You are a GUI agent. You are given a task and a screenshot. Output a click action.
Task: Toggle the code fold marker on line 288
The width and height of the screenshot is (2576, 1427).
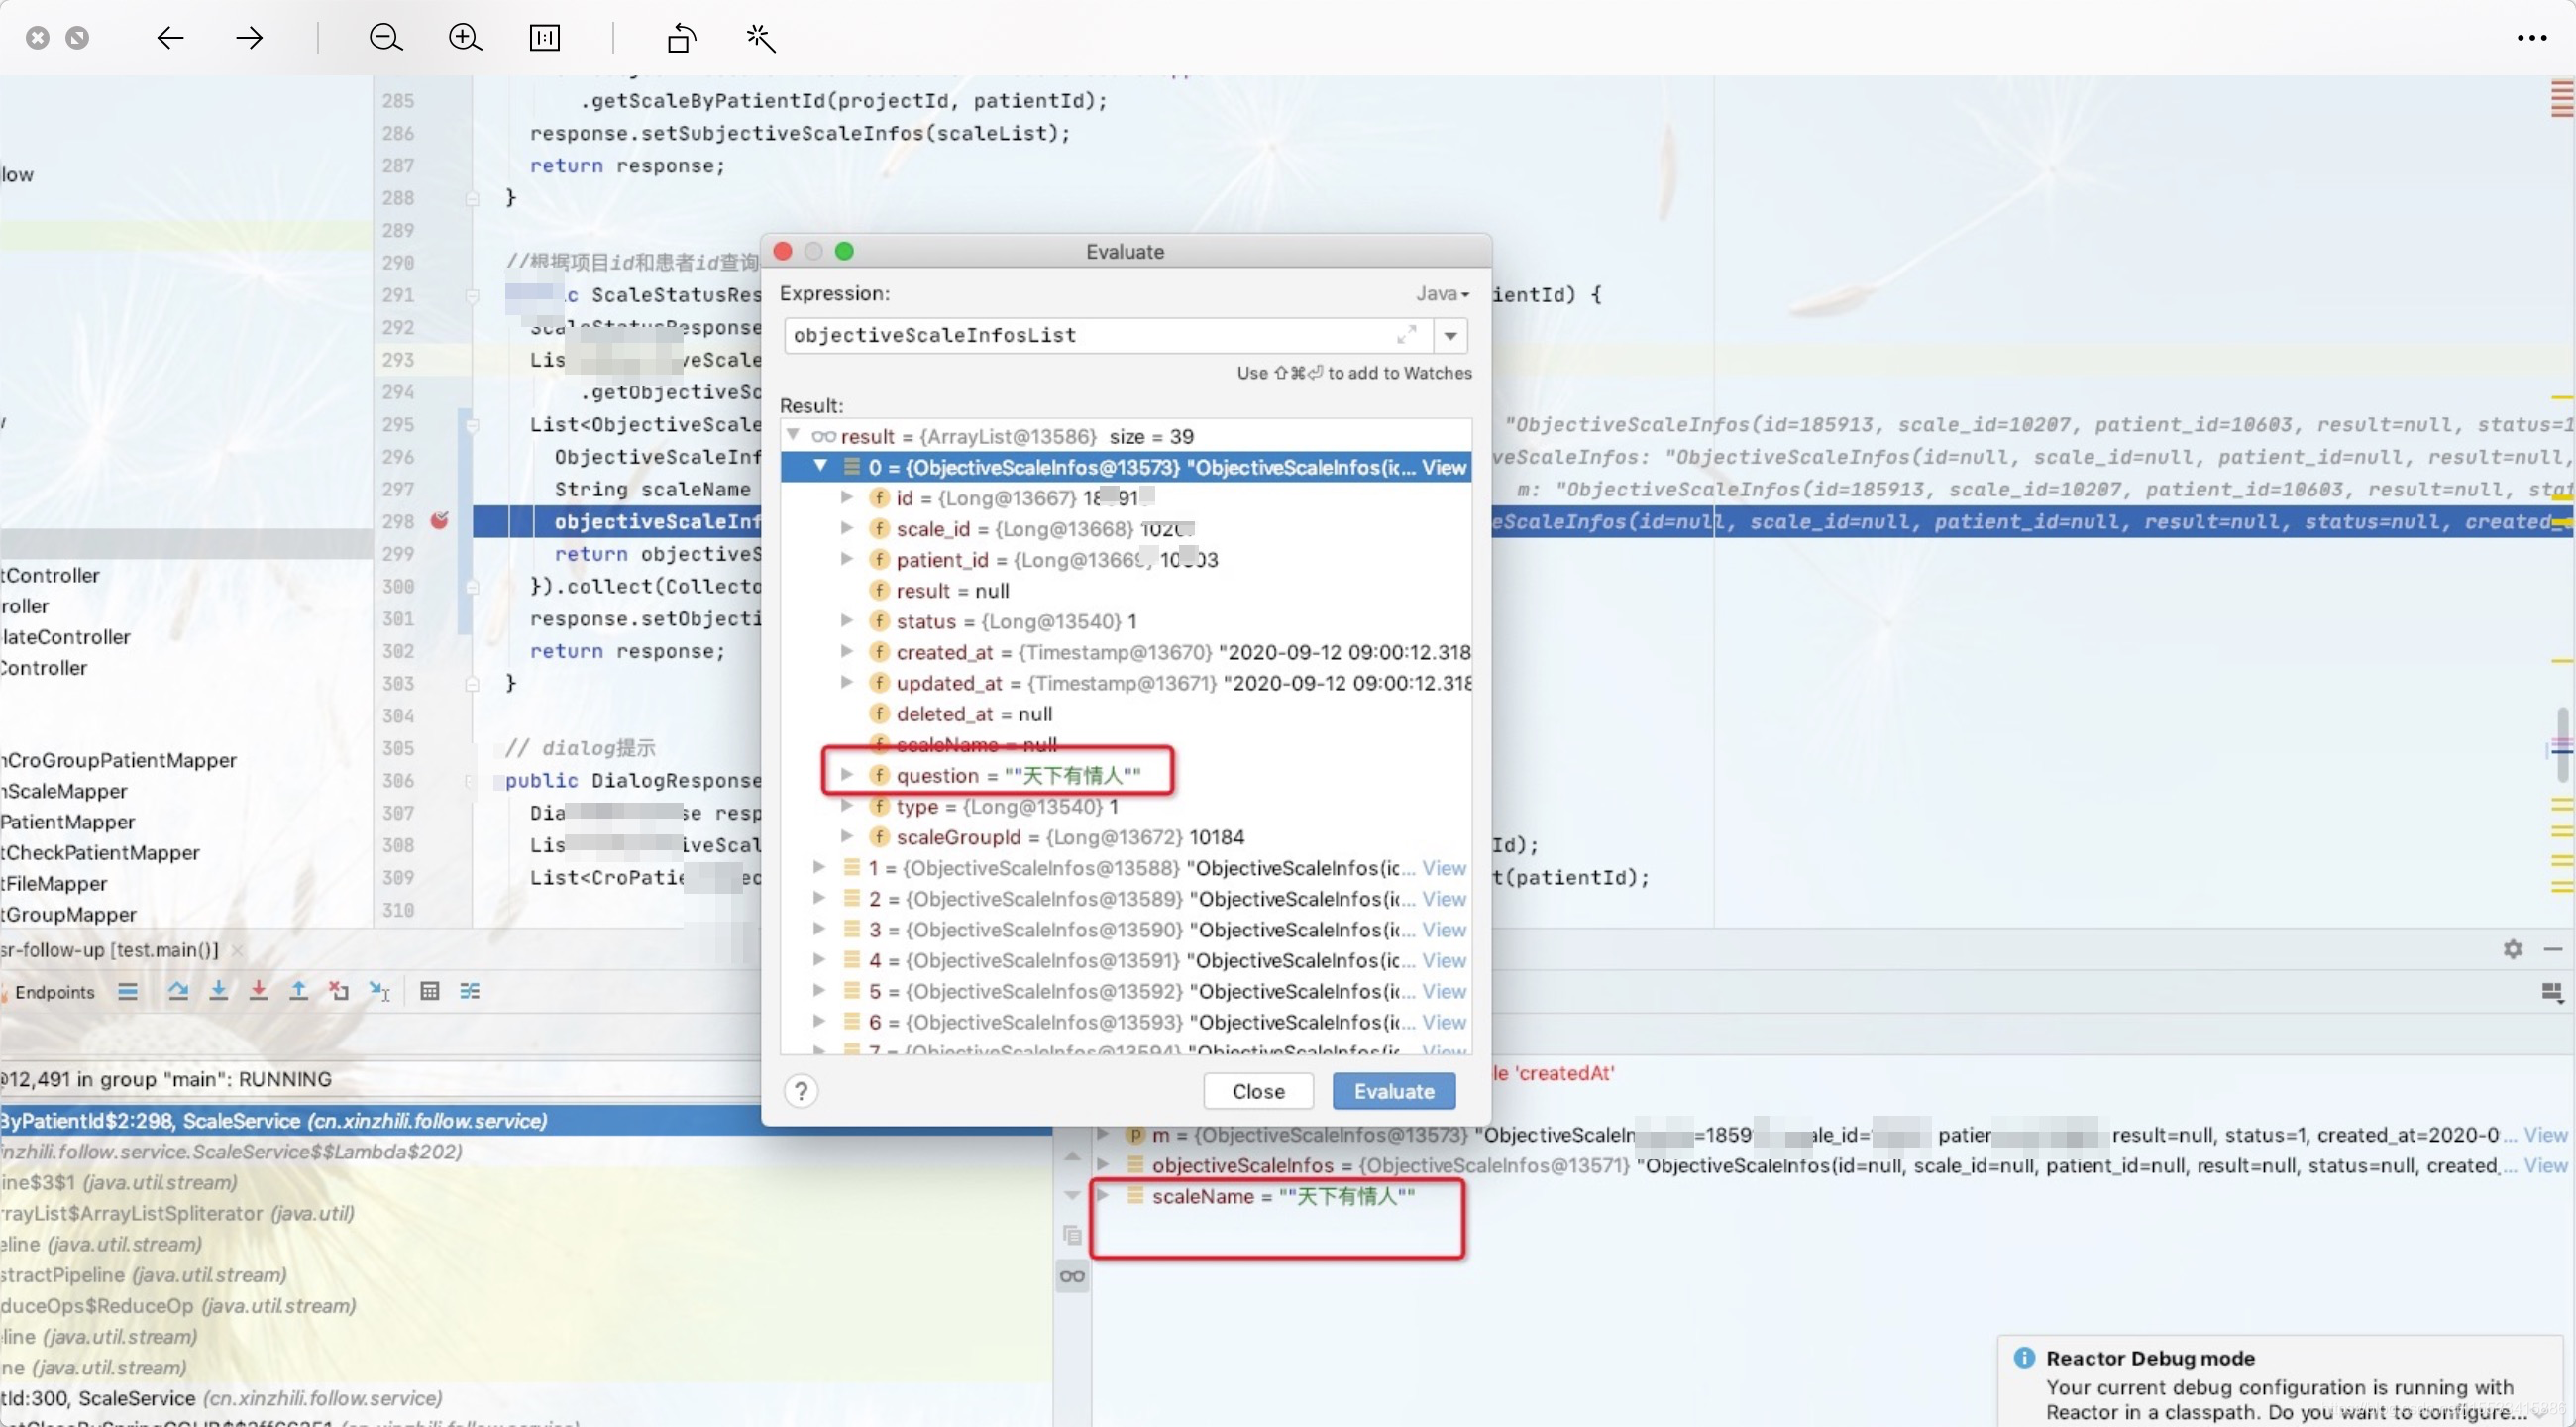tap(472, 198)
